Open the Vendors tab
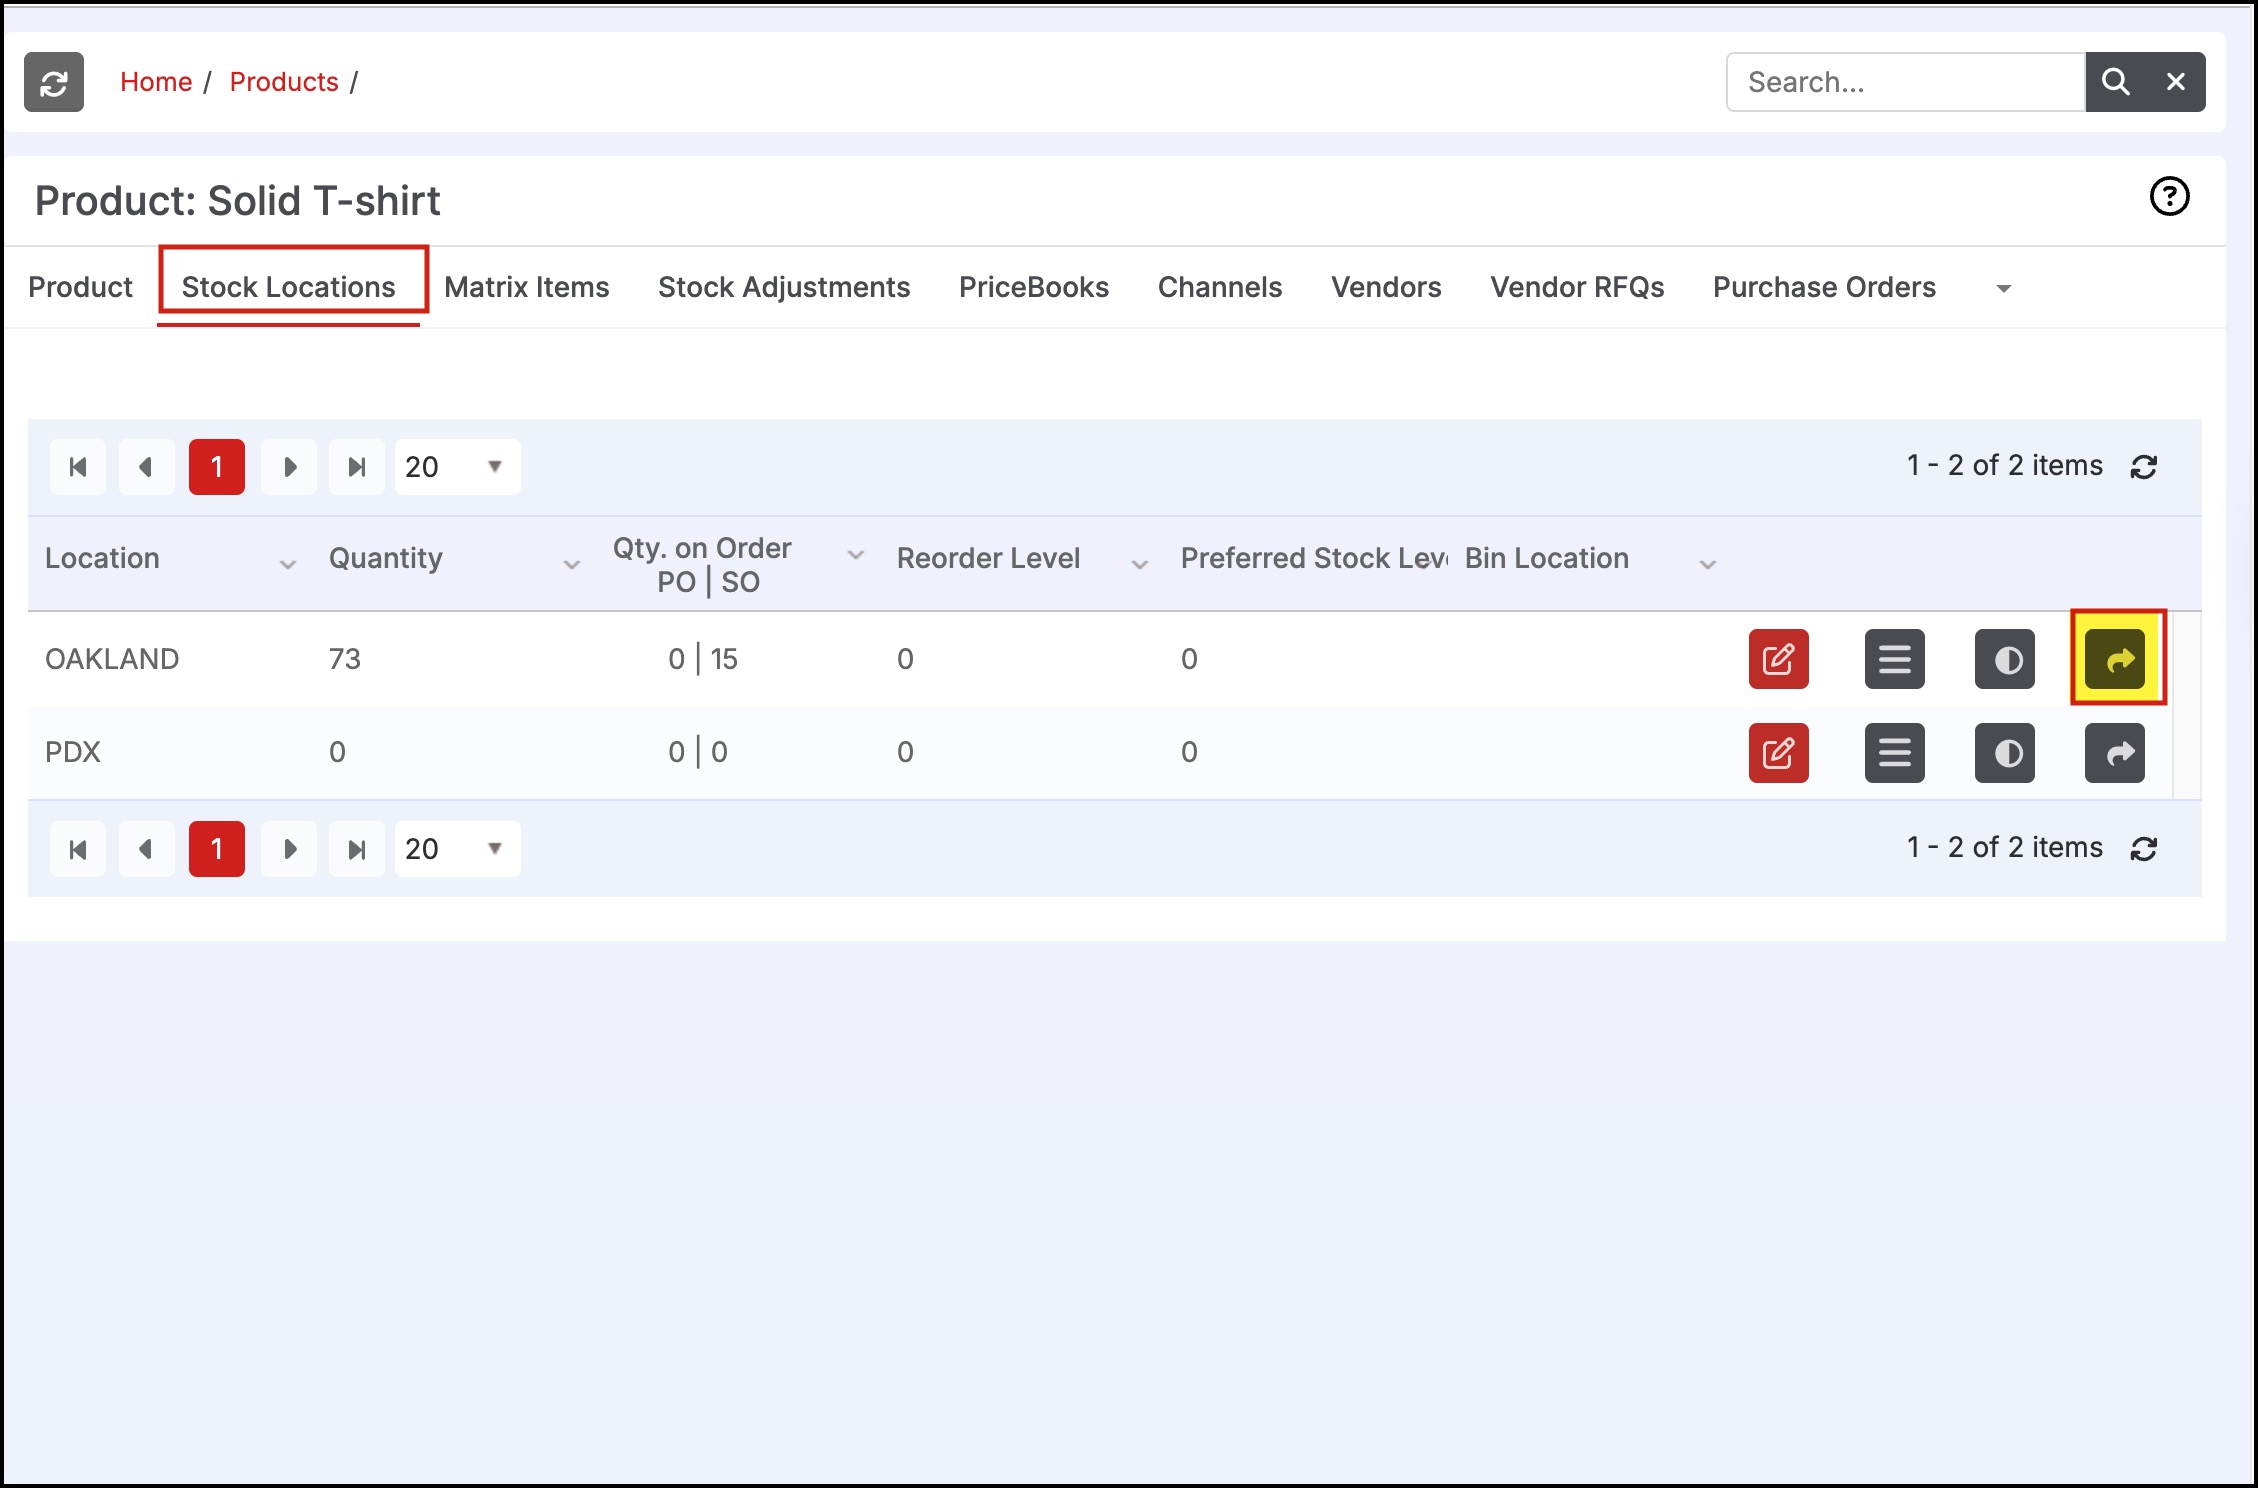Viewport: 2258px width, 1488px height. 1386,287
